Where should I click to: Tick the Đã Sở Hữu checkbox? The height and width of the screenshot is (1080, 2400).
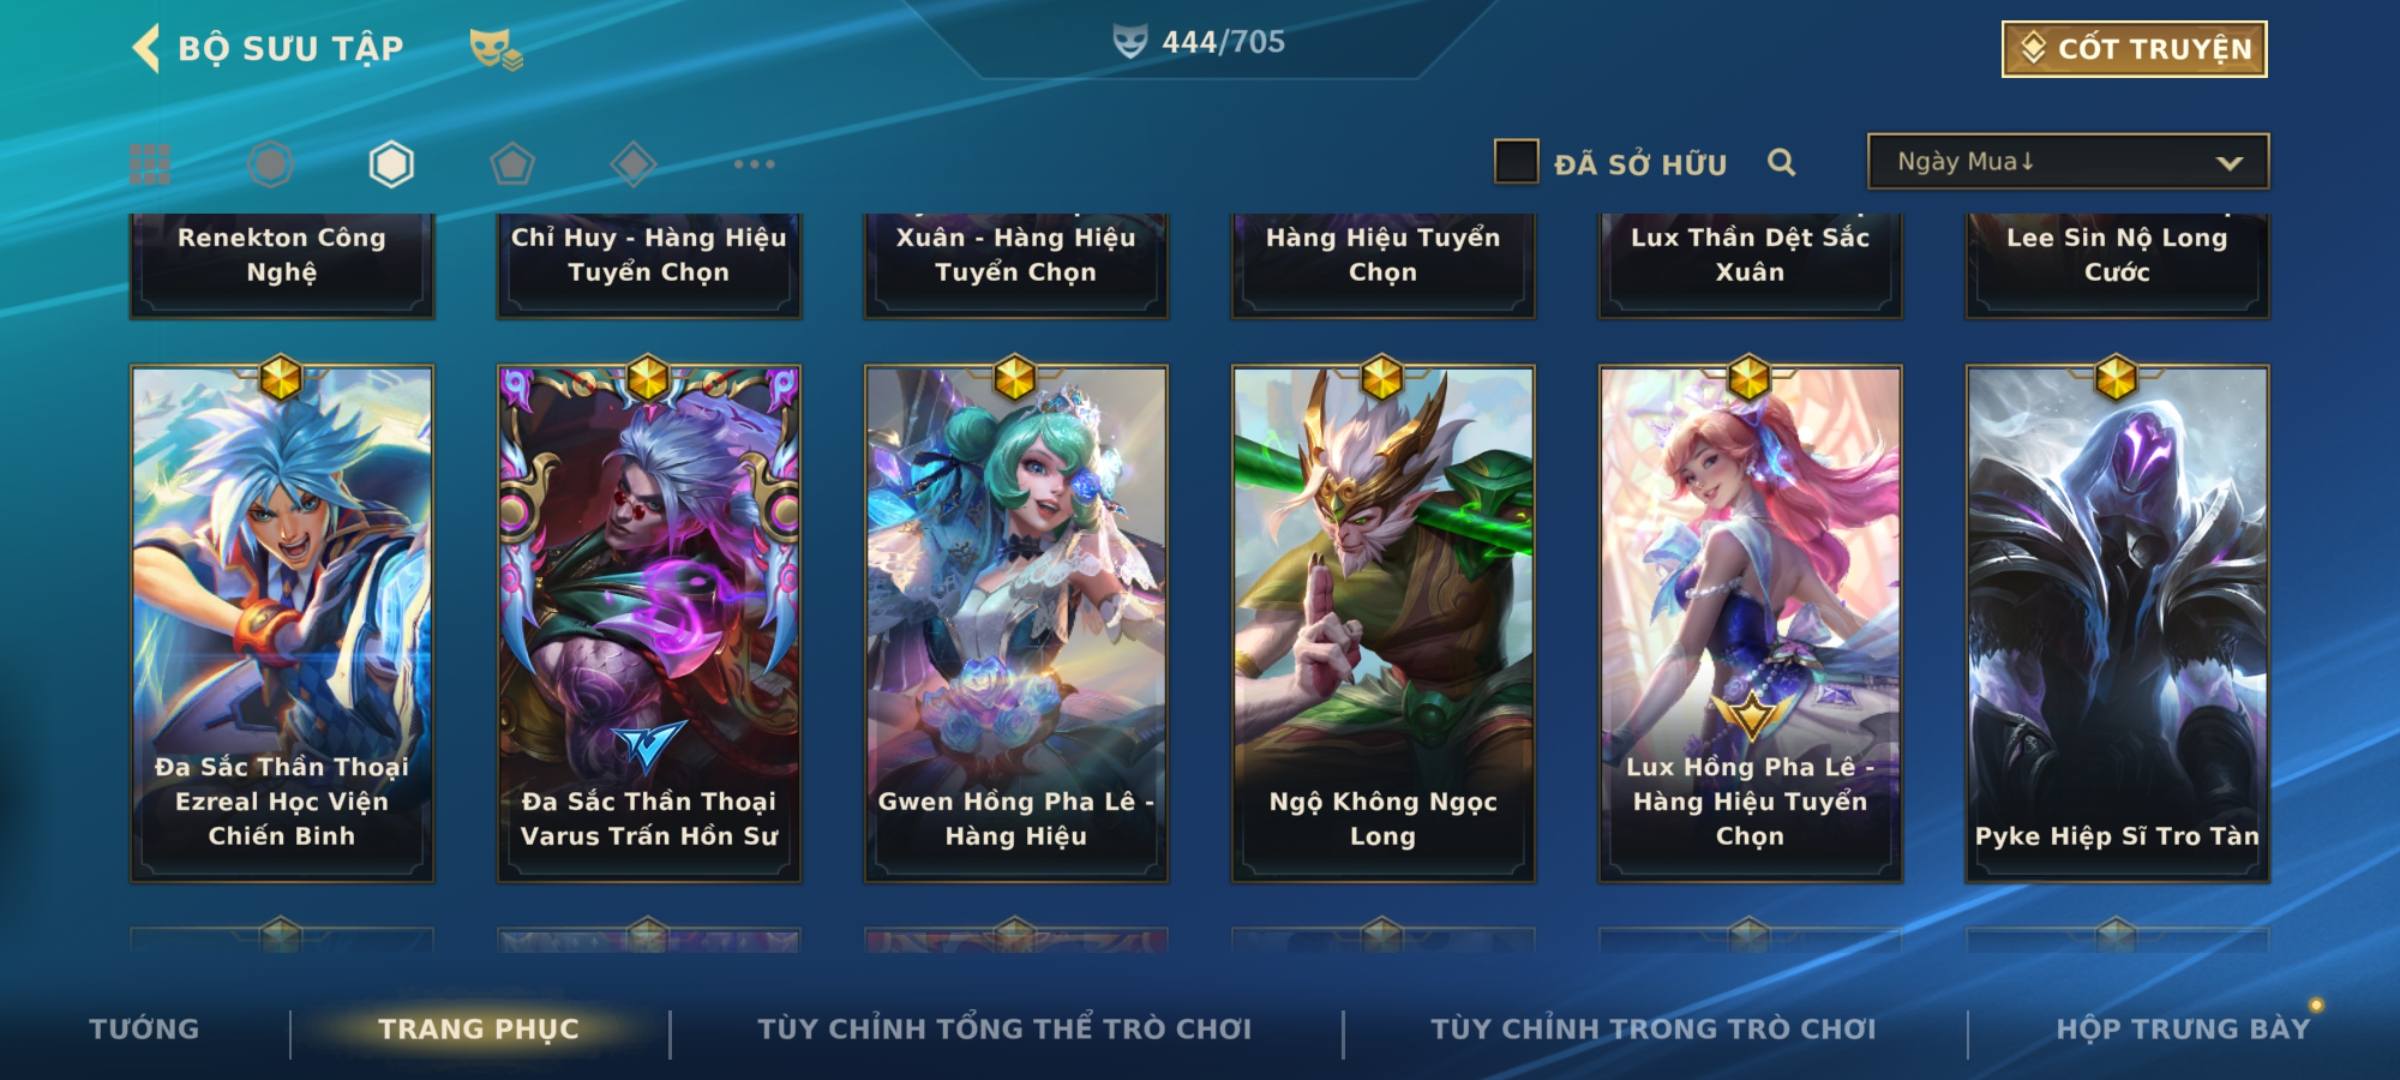tap(1516, 162)
